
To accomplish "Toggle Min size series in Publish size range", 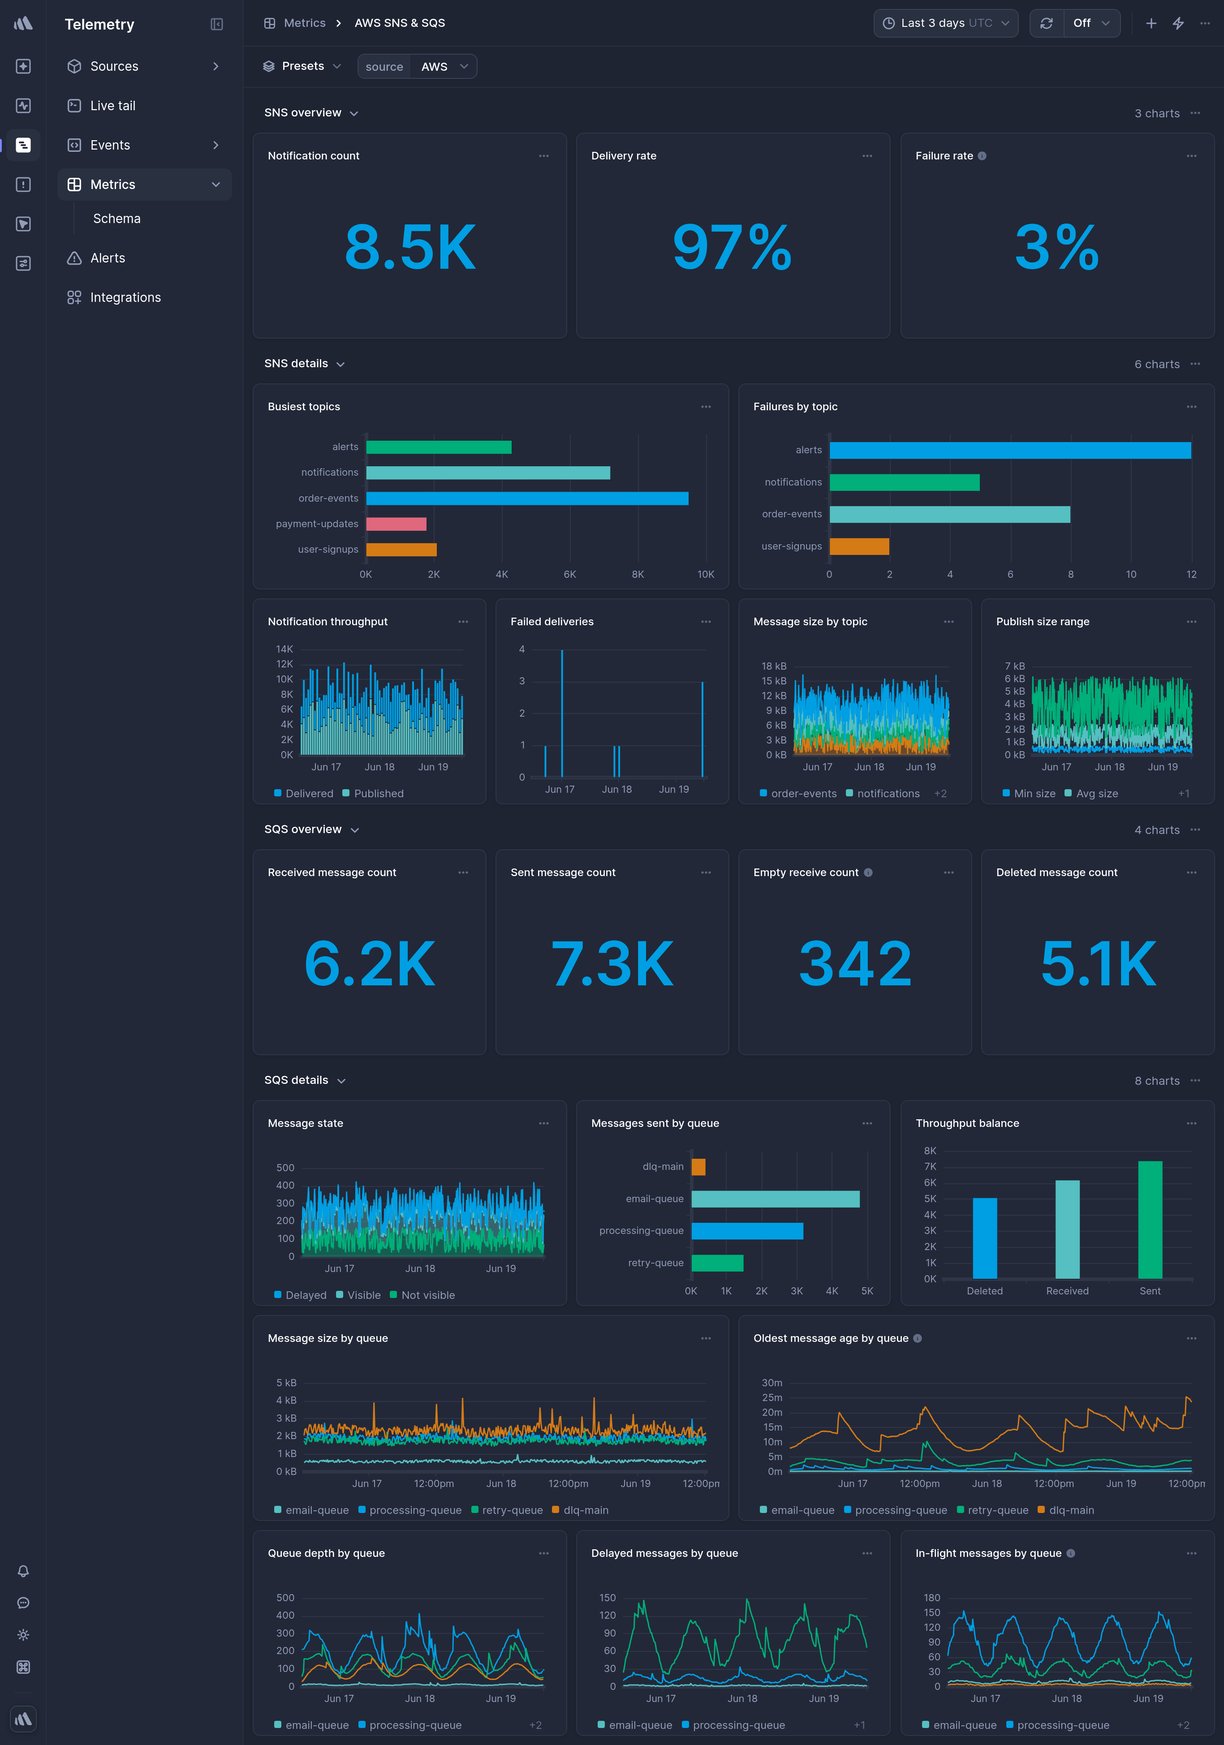I will pyautogui.click(x=1029, y=794).
